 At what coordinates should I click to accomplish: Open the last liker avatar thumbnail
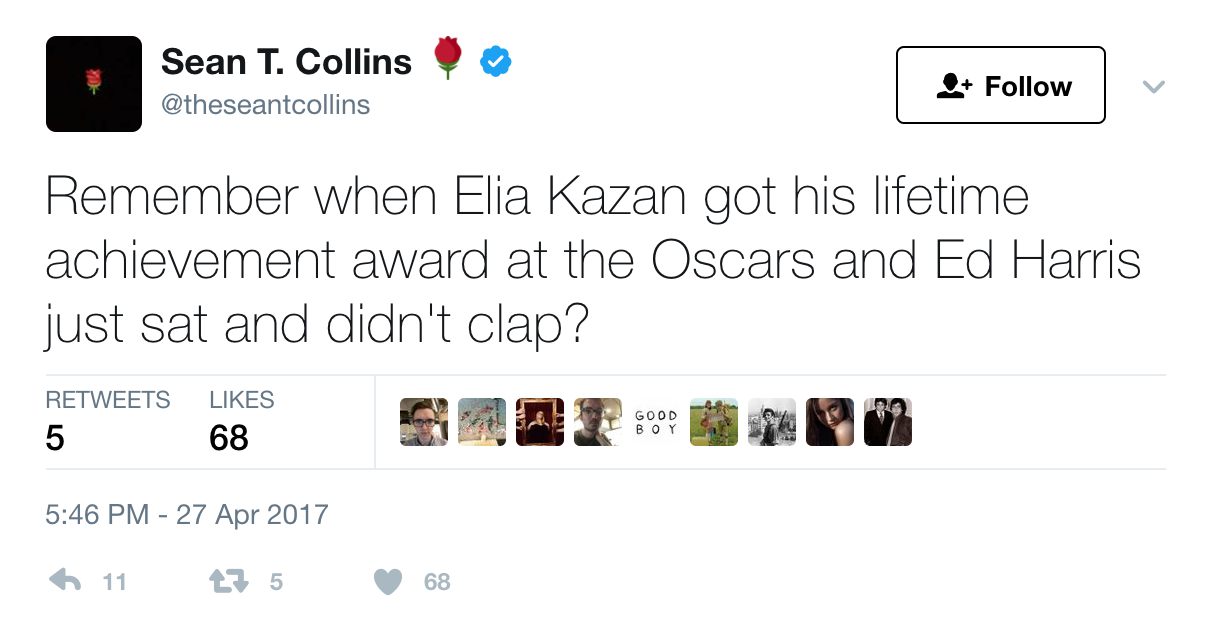pyautogui.click(x=888, y=422)
